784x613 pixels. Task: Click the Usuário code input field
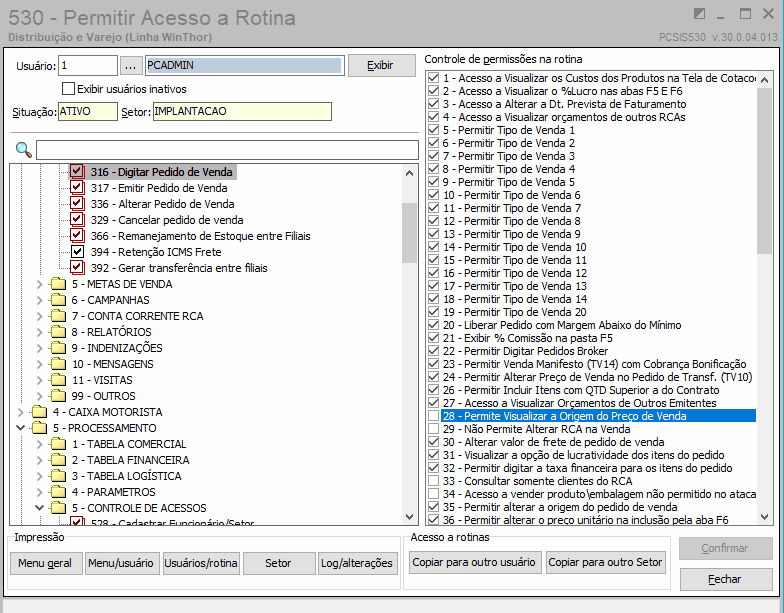(88, 66)
